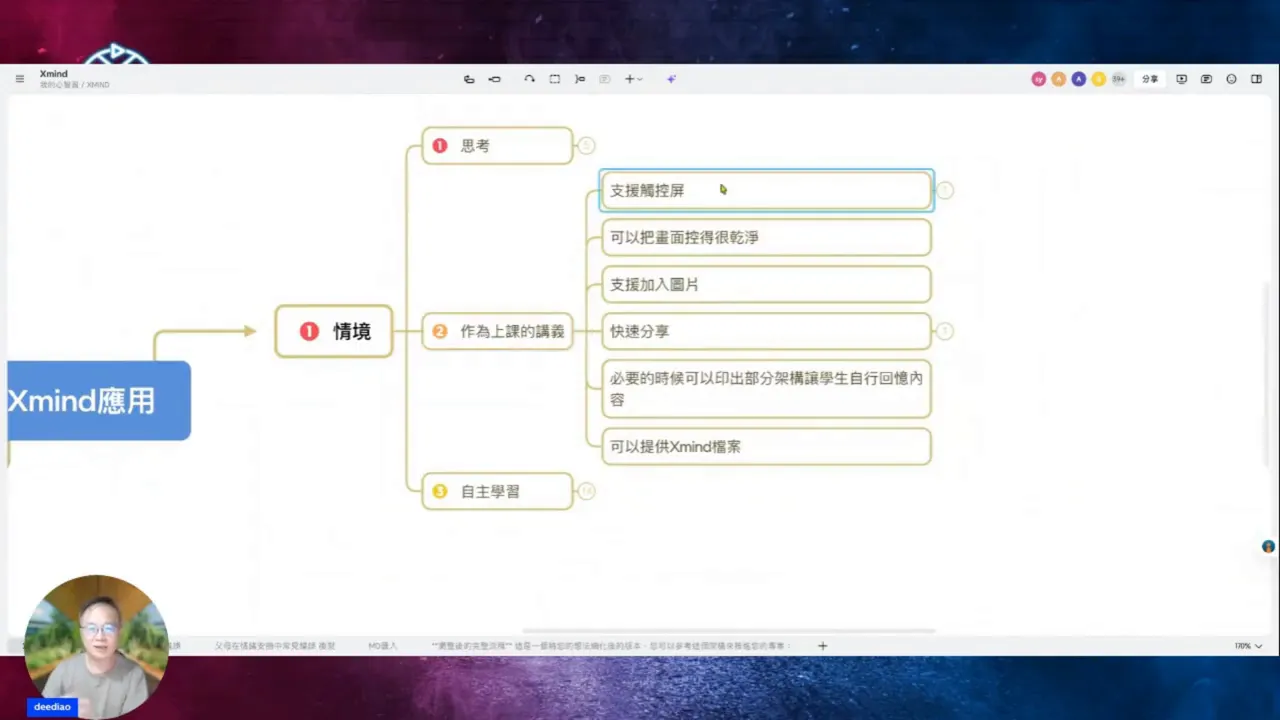
Task: Click the orange number 2 marker on 作為上課的講義
Action: tap(440, 331)
